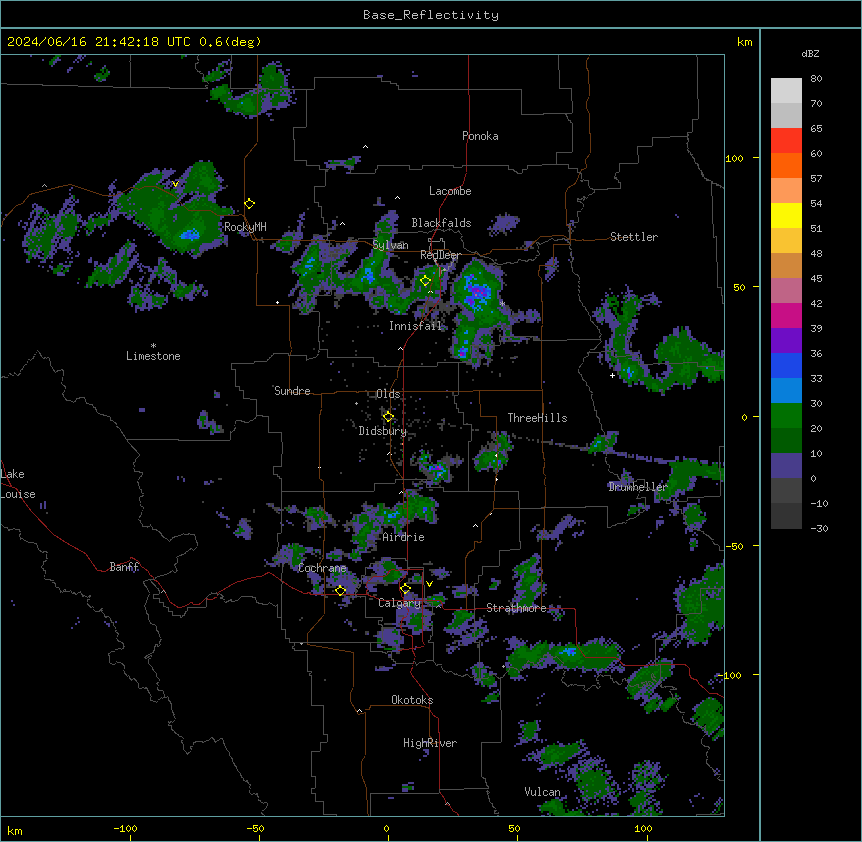Click the HighRiver label
Image resolution: width=862 pixels, height=842 pixels.
tap(430, 743)
